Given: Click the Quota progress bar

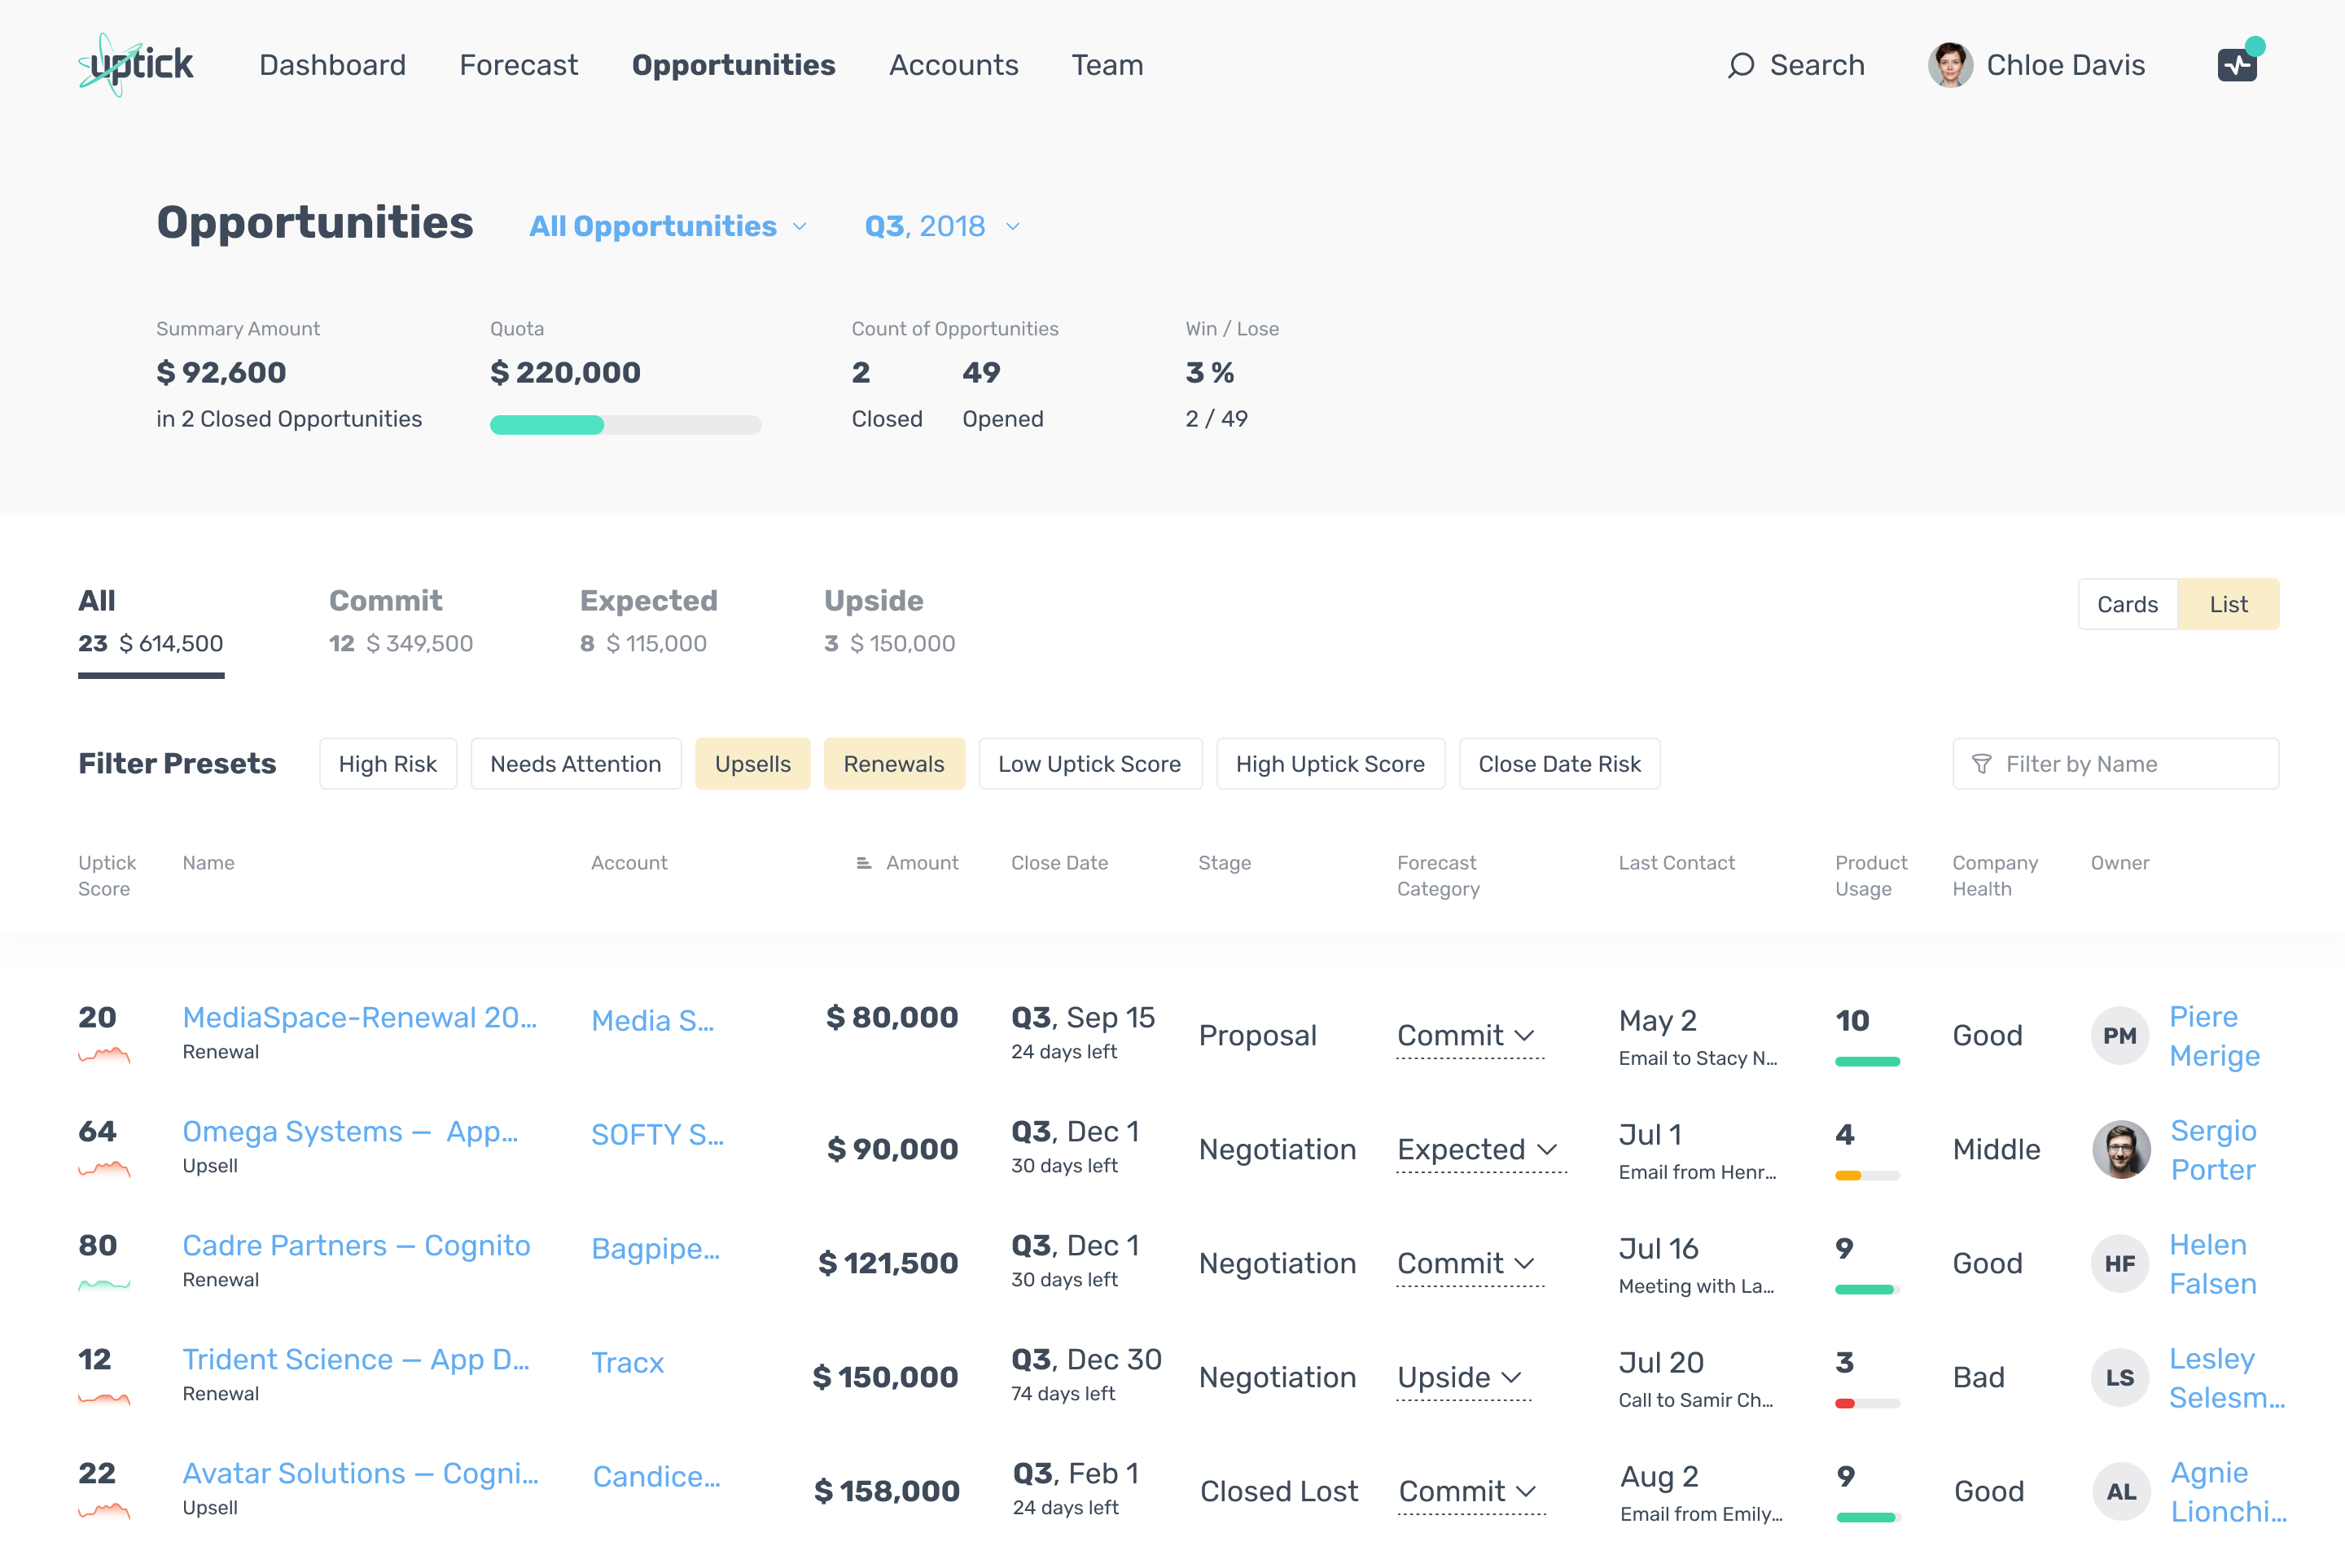Looking at the screenshot, I should 625,425.
